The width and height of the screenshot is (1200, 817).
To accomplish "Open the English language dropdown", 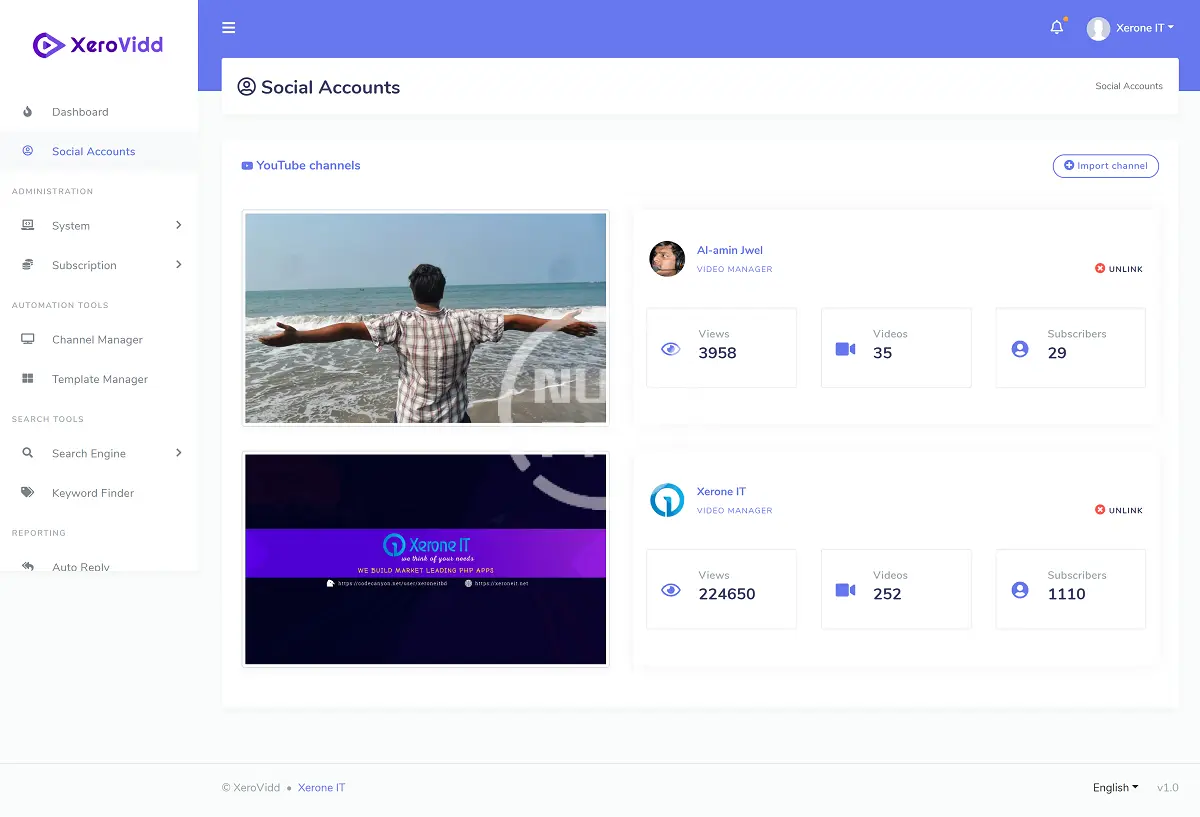I will 1115,788.
